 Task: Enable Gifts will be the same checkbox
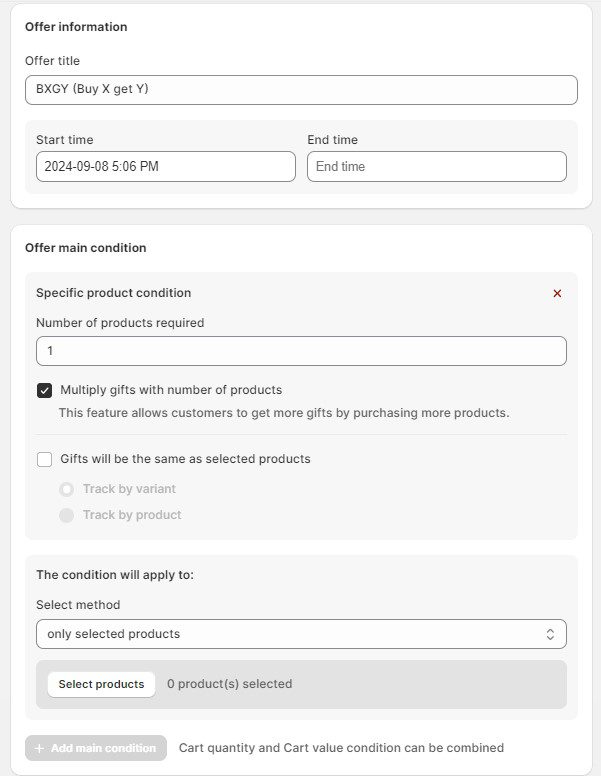click(x=45, y=460)
